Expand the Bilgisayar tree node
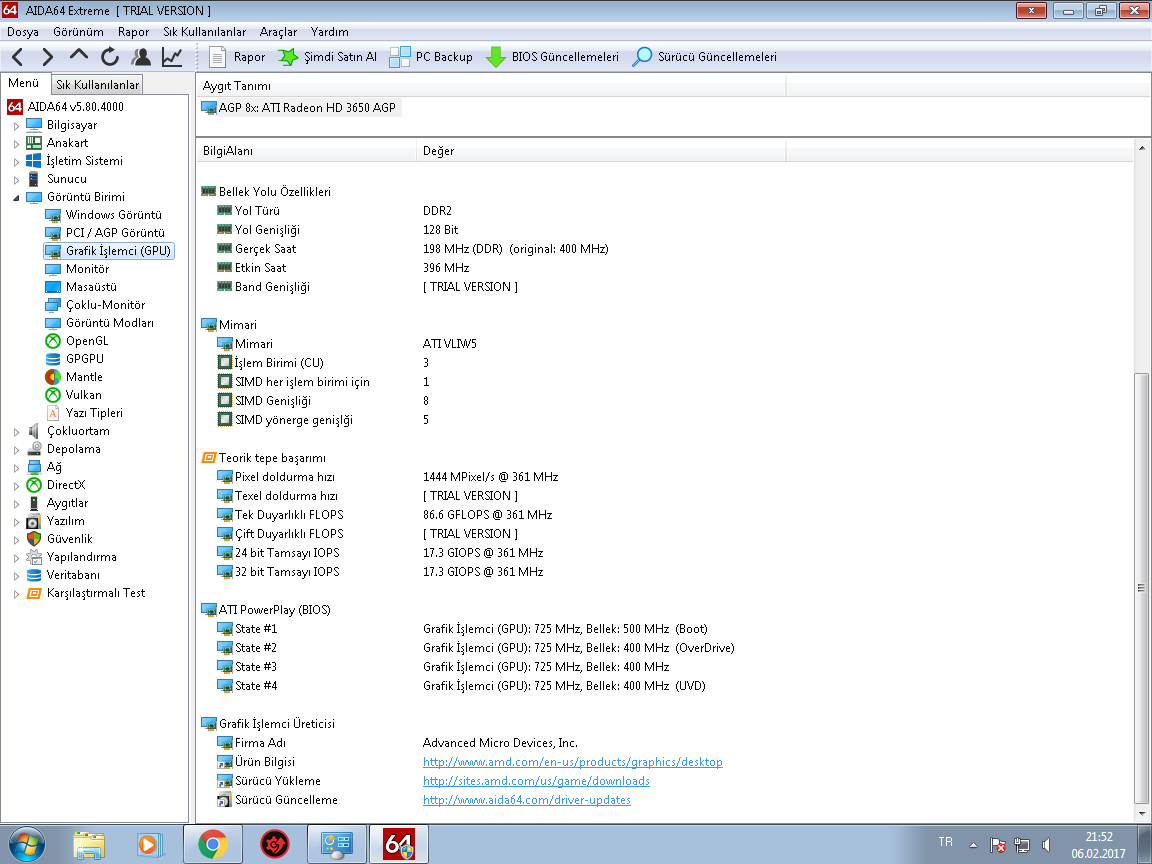The height and width of the screenshot is (864, 1152). [16, 126]
